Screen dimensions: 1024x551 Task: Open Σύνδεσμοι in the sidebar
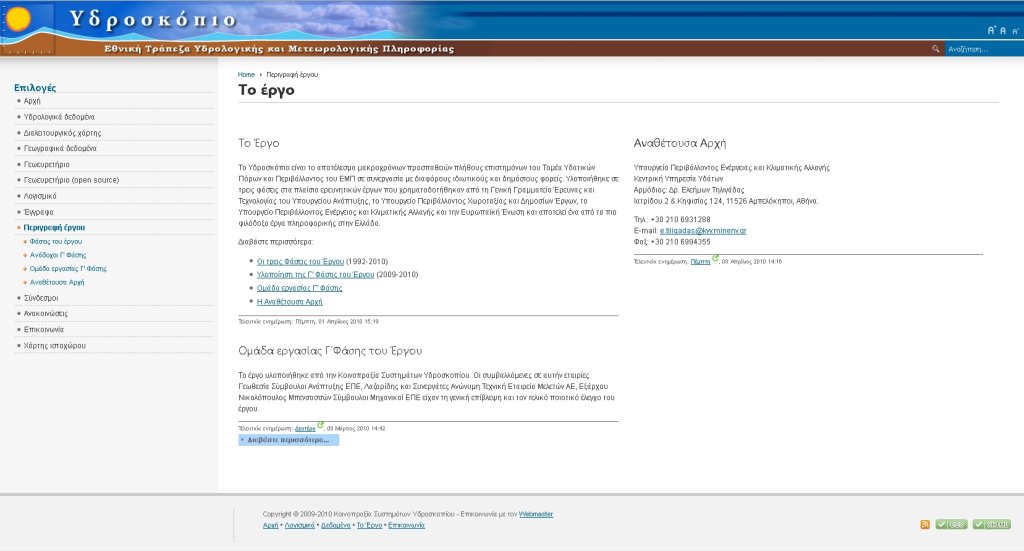(x=40, y=298)
